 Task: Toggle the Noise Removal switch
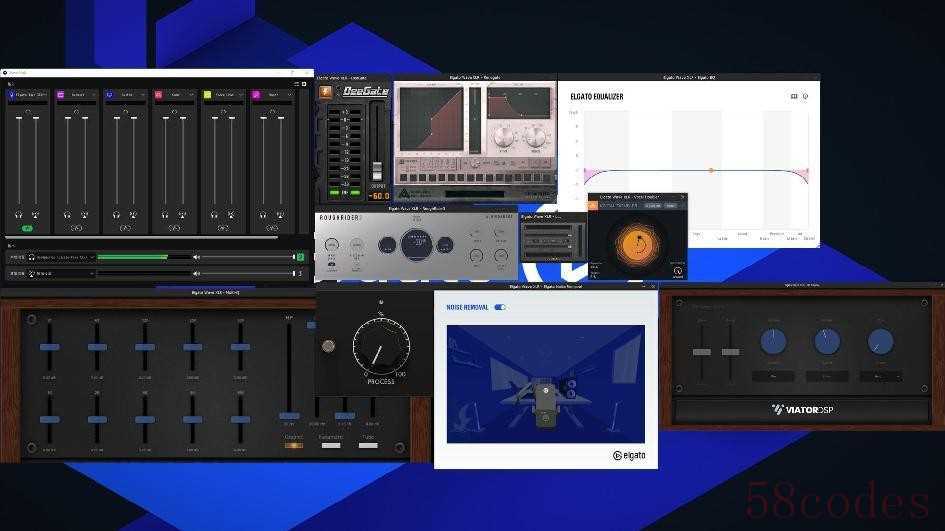click(x=500, y=307)
